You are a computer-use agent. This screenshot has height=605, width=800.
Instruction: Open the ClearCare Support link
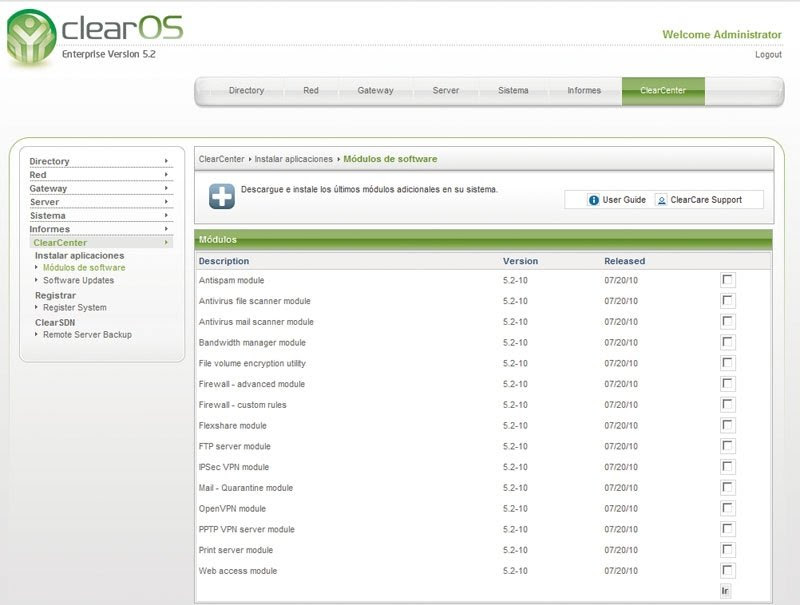click(706, 200)
